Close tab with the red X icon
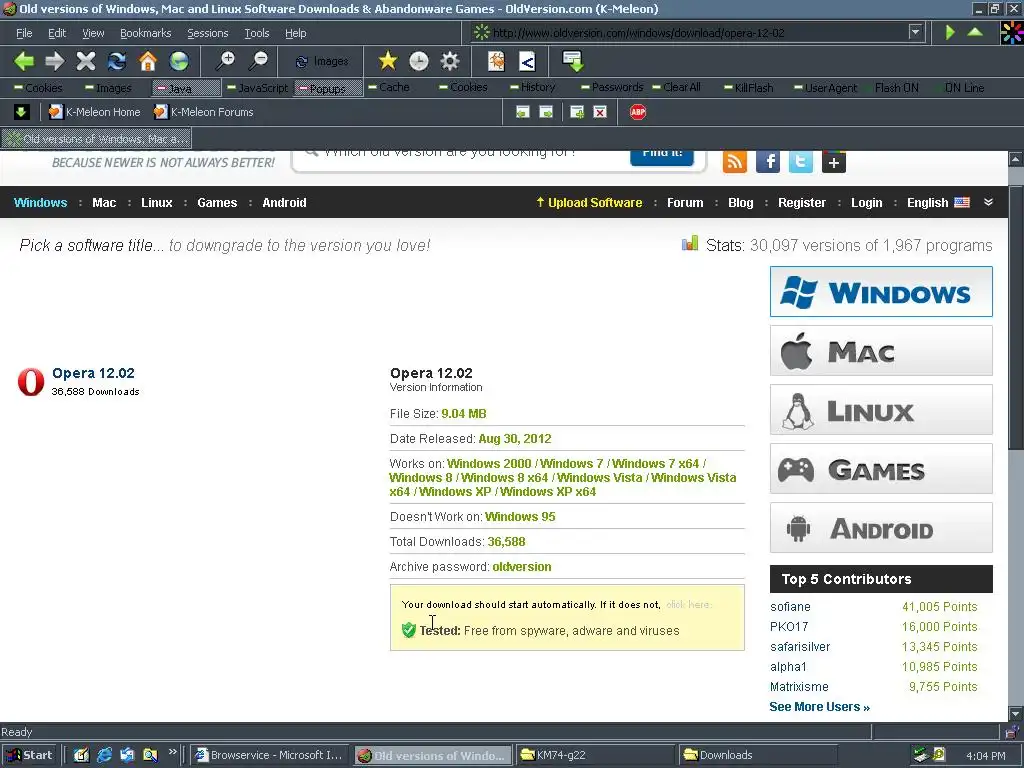Image resolution: width=1024 pixels, height=768 pixels. point(600,112)
